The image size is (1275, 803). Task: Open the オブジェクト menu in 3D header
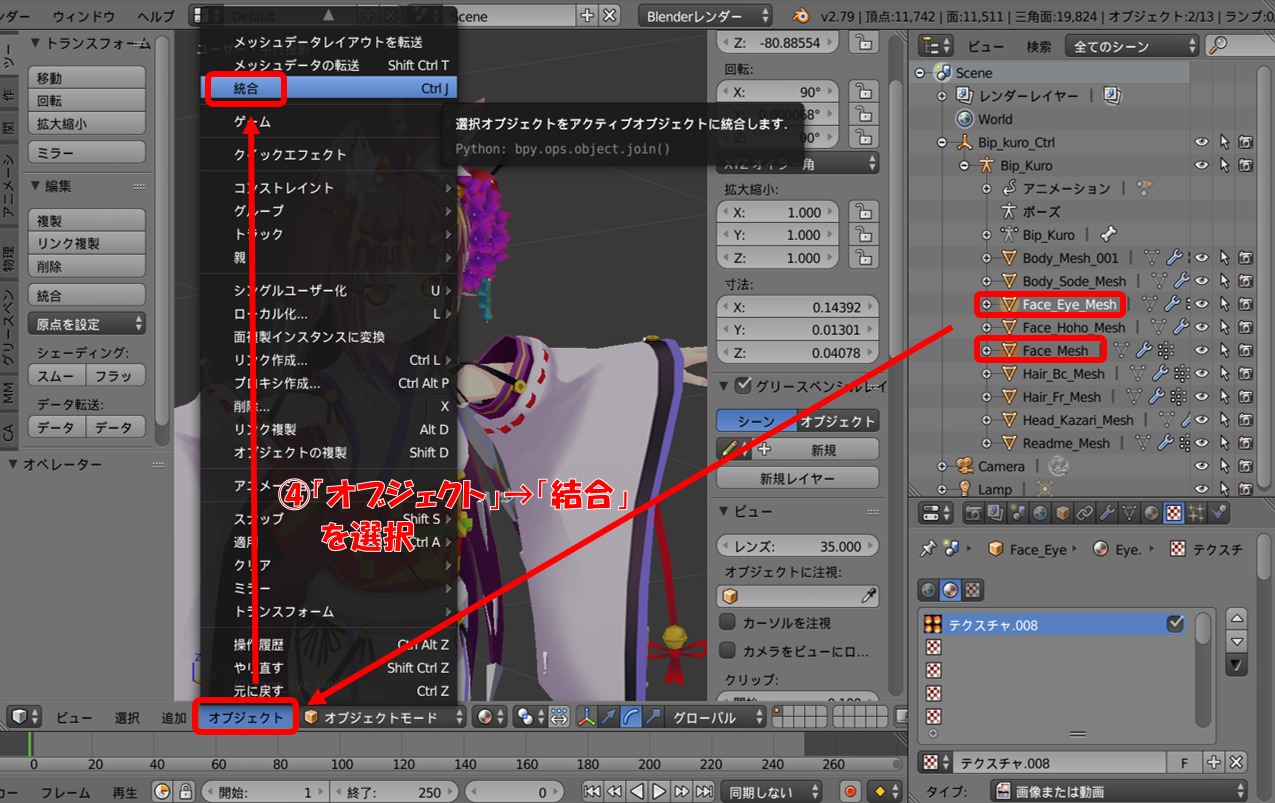(246, 717)
